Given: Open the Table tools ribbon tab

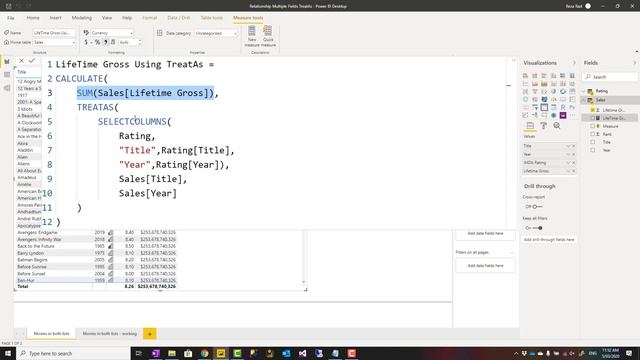Looking at the screenshot, I should coord(211,18).
